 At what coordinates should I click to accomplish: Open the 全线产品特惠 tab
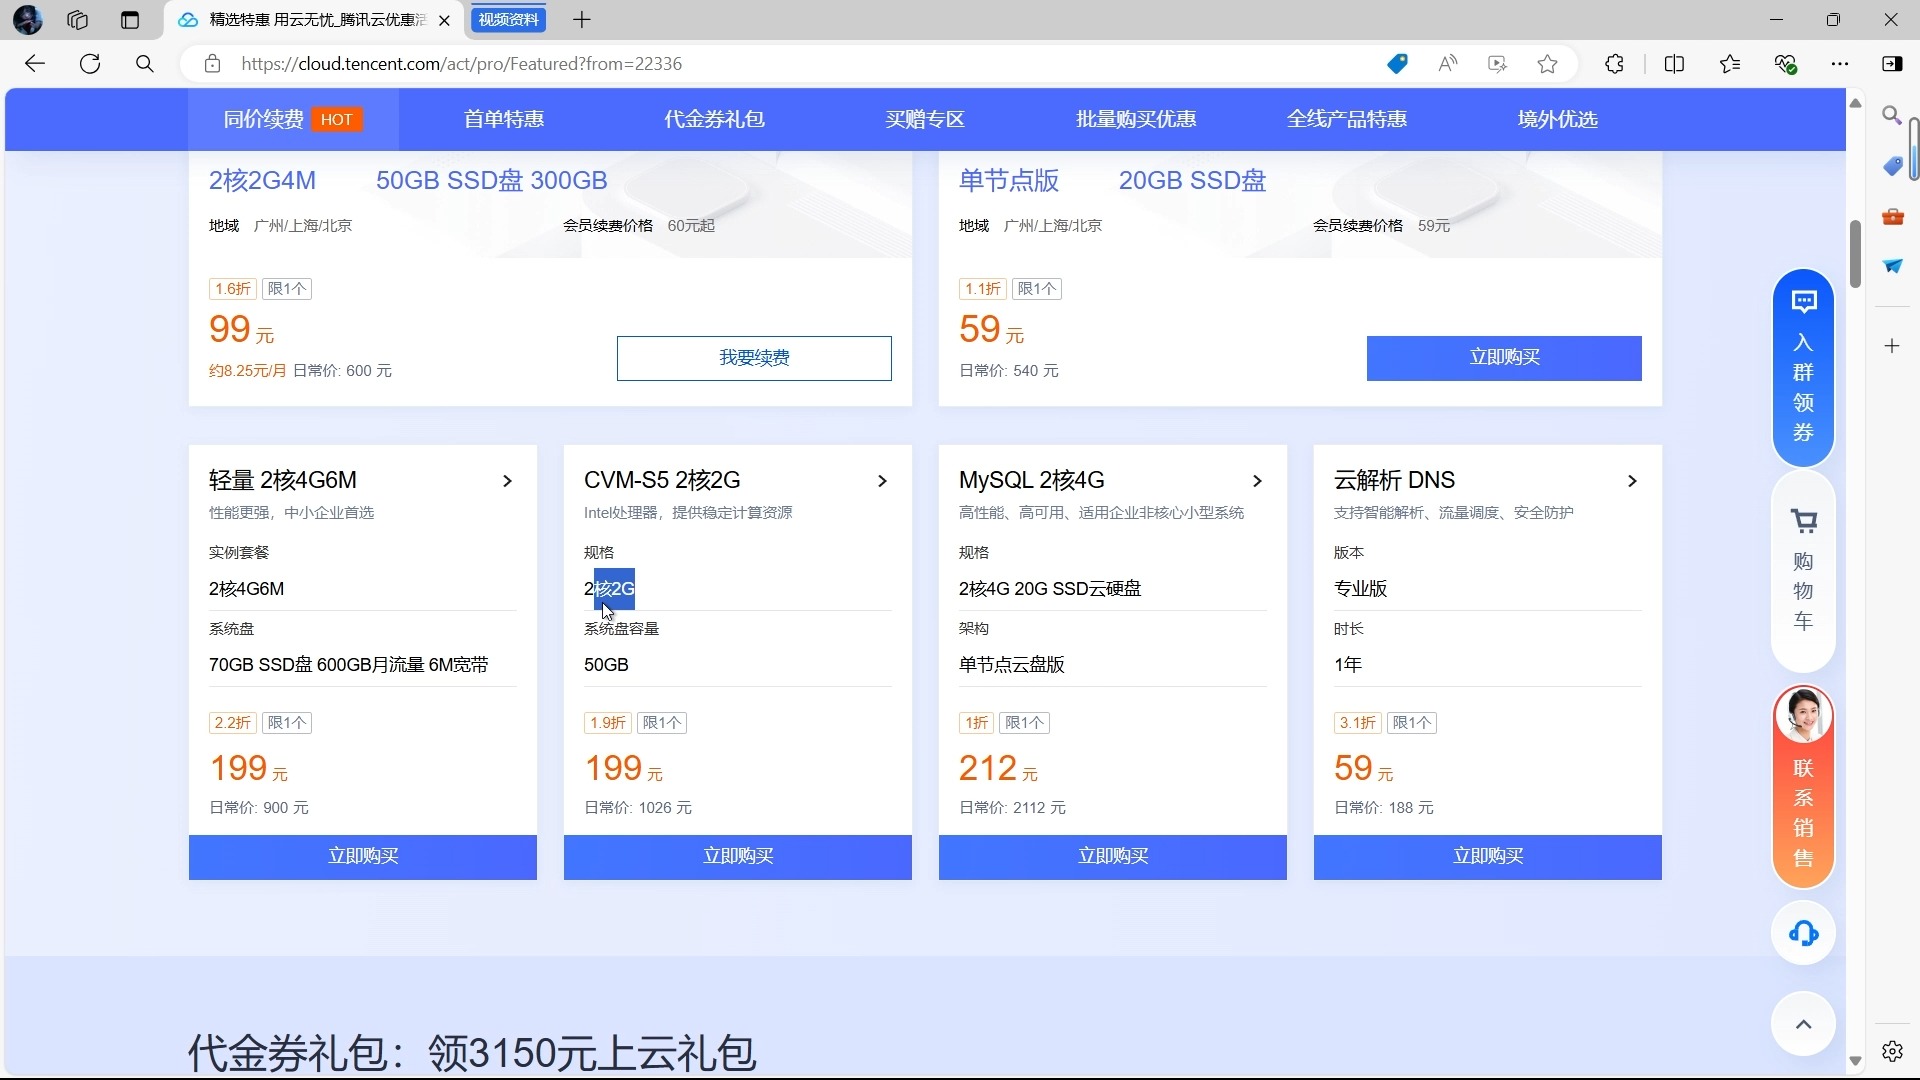[x=1347, y=119]
